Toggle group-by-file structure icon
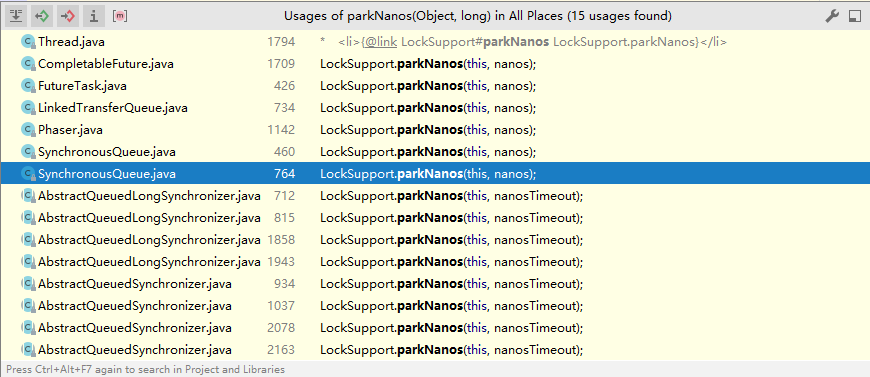The width and height of the screenshot is (870, 377). (x=17, y=16)
